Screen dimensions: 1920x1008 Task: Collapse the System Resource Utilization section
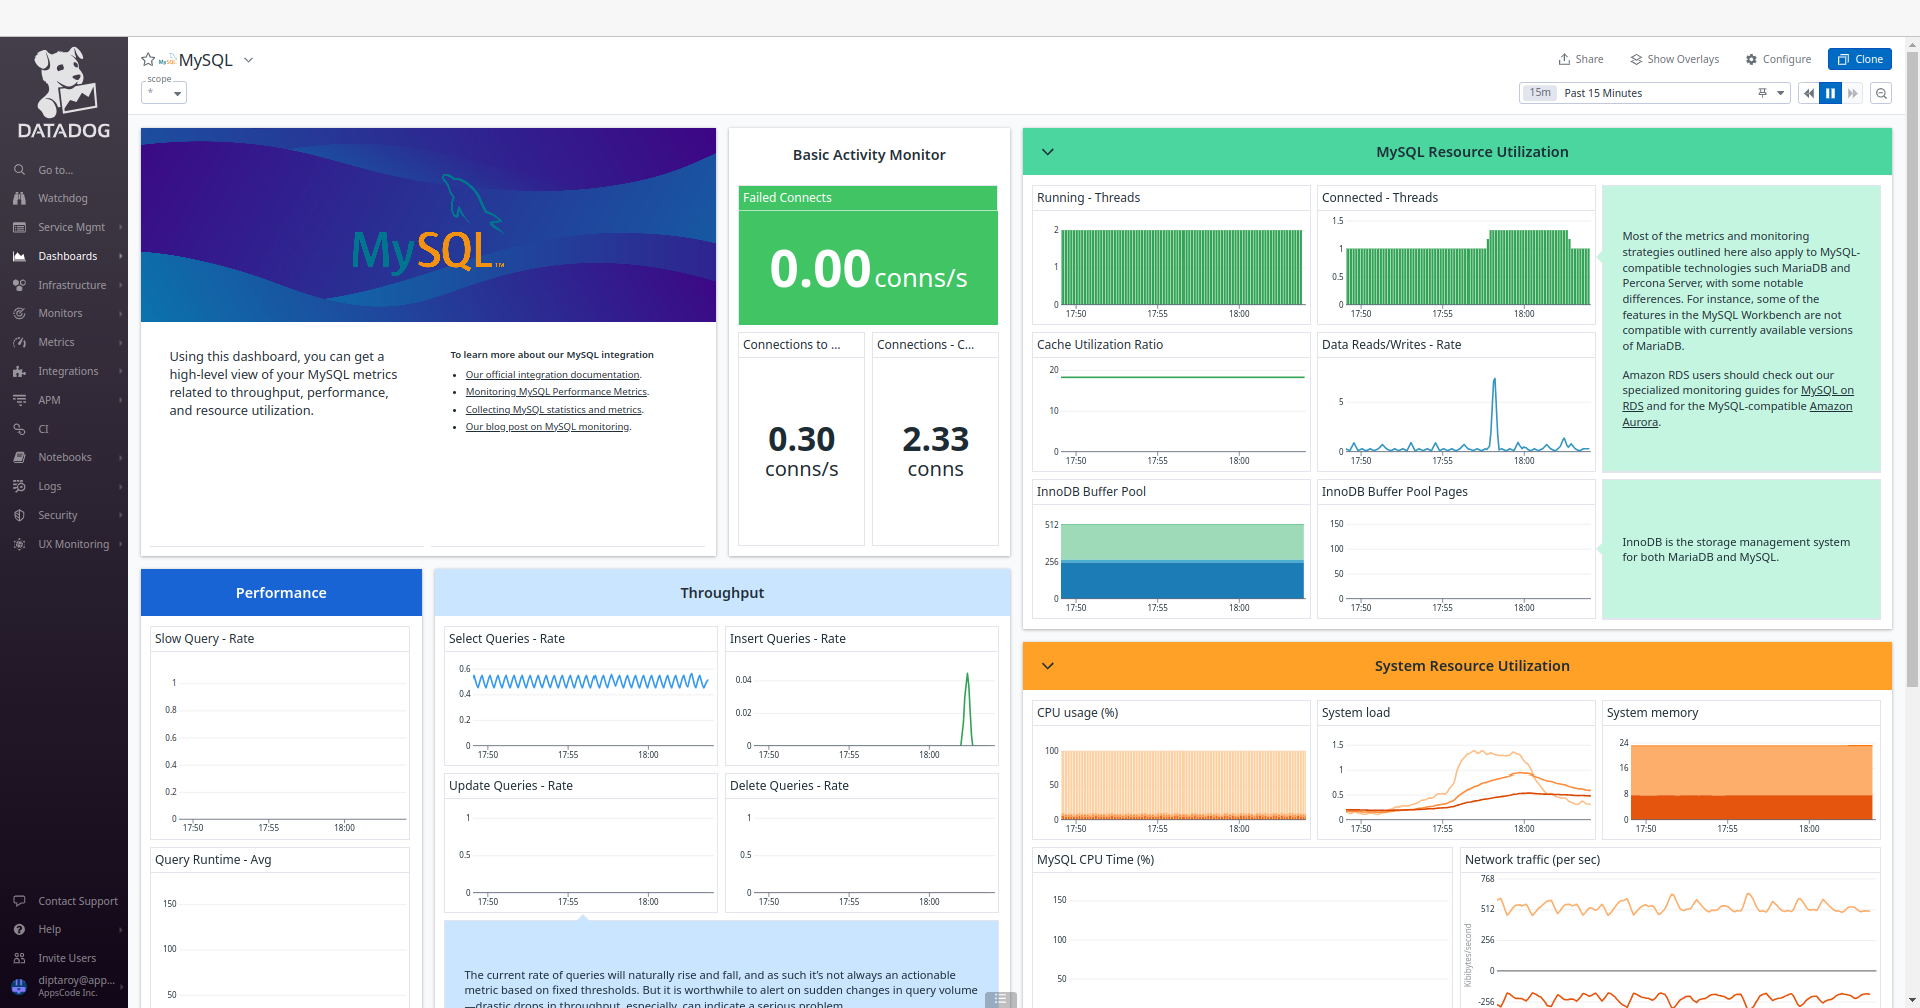tap(1048, 666)
